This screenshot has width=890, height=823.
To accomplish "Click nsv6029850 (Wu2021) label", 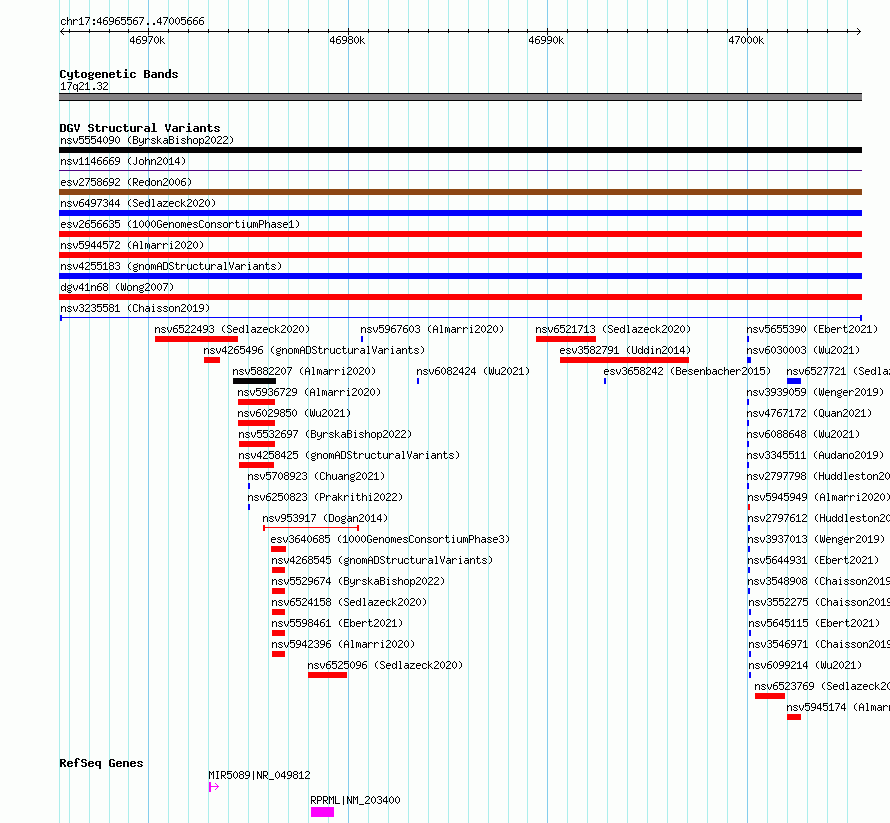I will click(x=294, y=413).
